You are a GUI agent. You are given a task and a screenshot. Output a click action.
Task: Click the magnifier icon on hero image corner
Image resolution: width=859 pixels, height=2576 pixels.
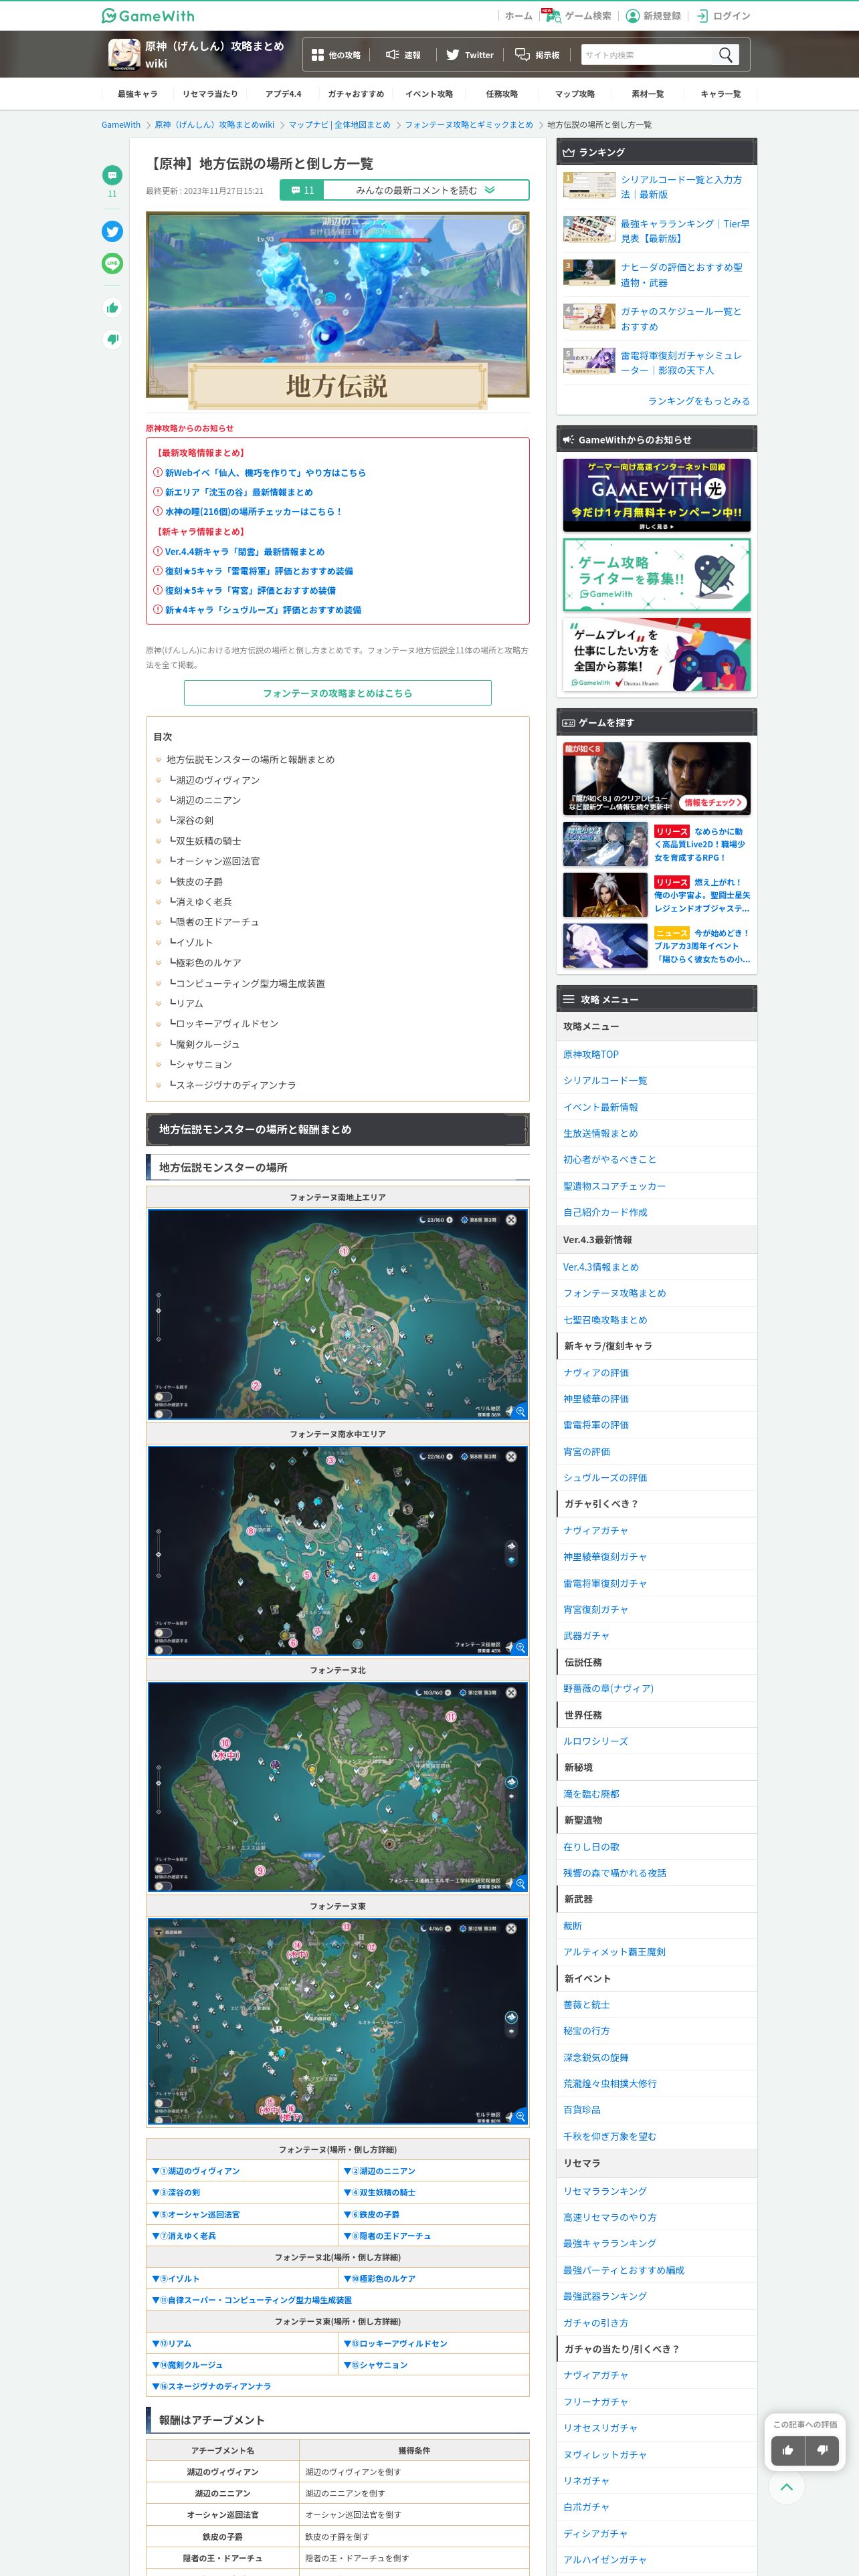515,227
